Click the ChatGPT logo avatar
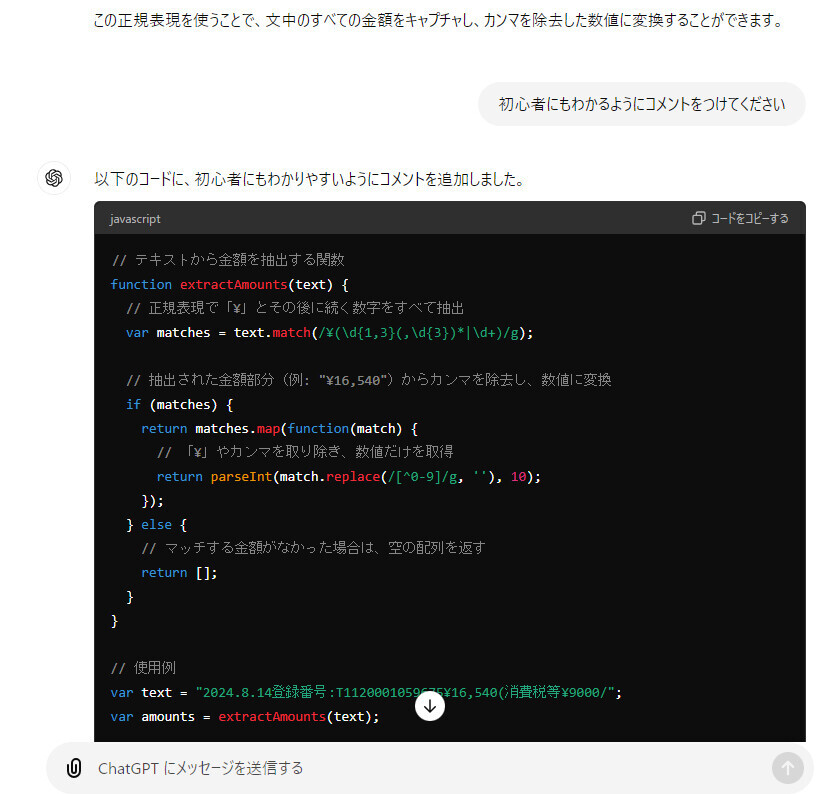This screenshot has height=794, width=832. 54,178
